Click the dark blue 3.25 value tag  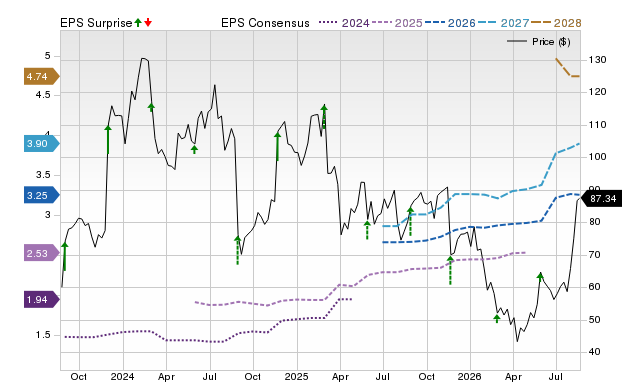[42, 195]
